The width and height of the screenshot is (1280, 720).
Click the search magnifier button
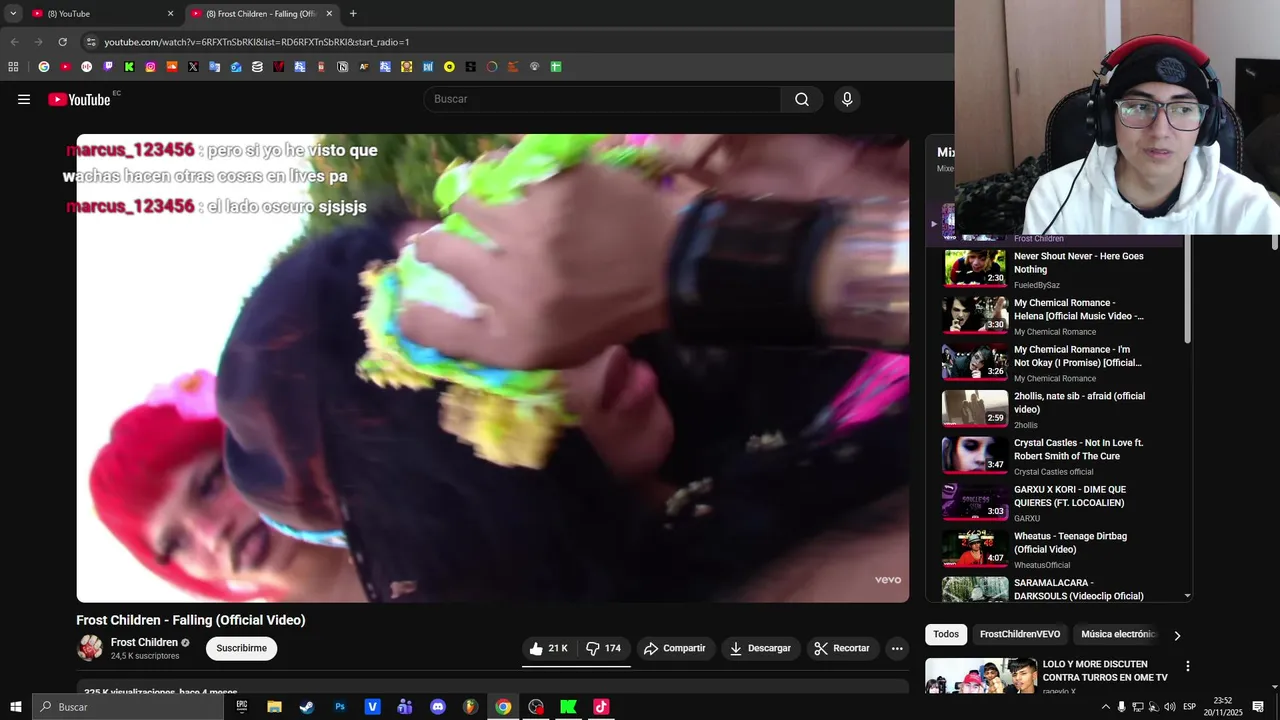pos(802,99)
